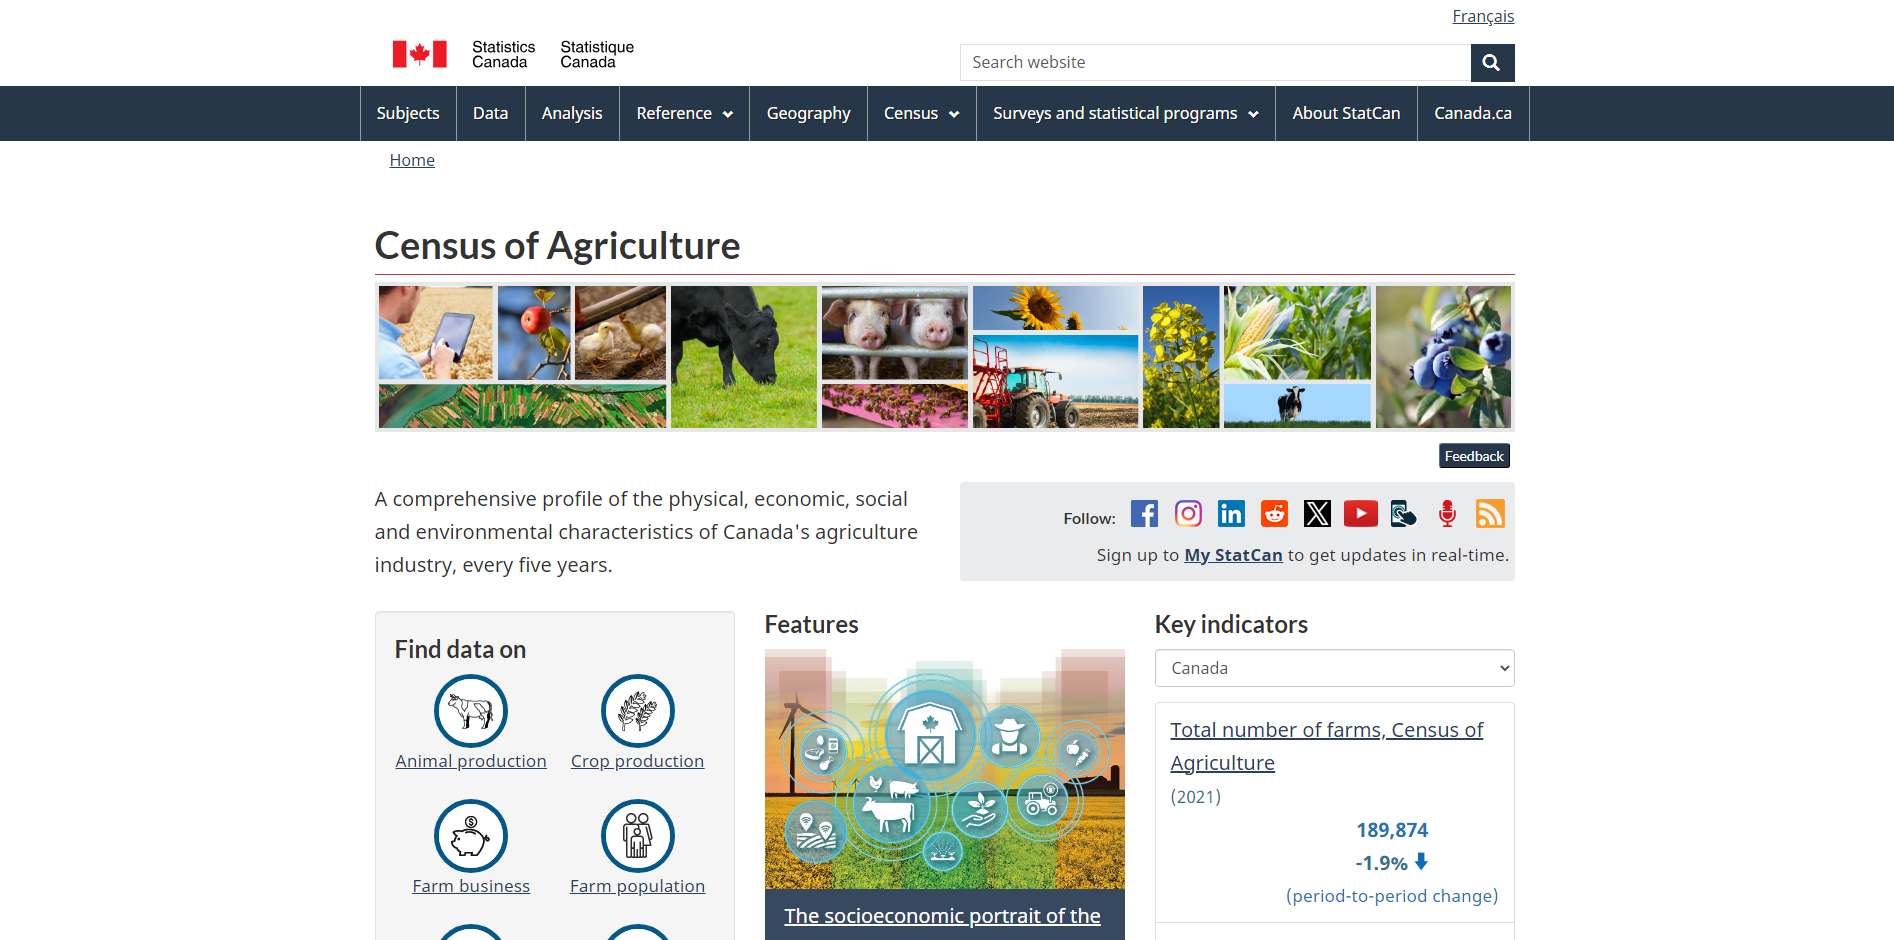
Task: Open the Subjects menu item
Action: pyautogui.click(x=408, y=114)
